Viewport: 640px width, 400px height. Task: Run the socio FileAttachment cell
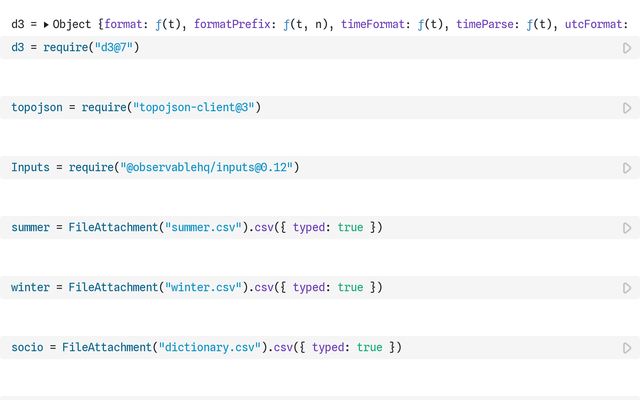point(627,348)
